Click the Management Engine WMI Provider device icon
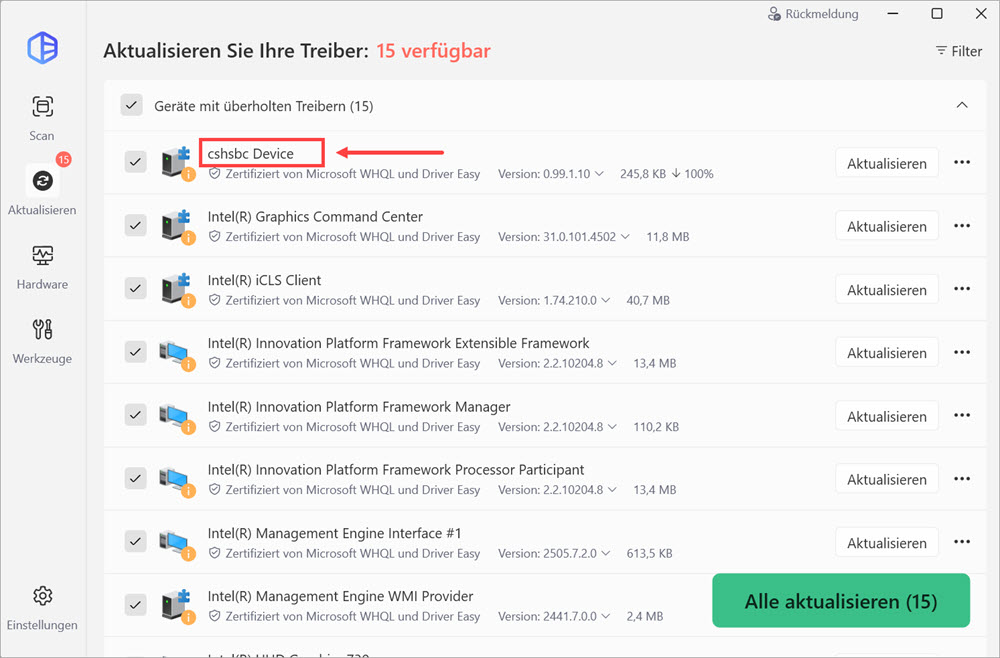The image size is (1000, 658). coord(177,606)
